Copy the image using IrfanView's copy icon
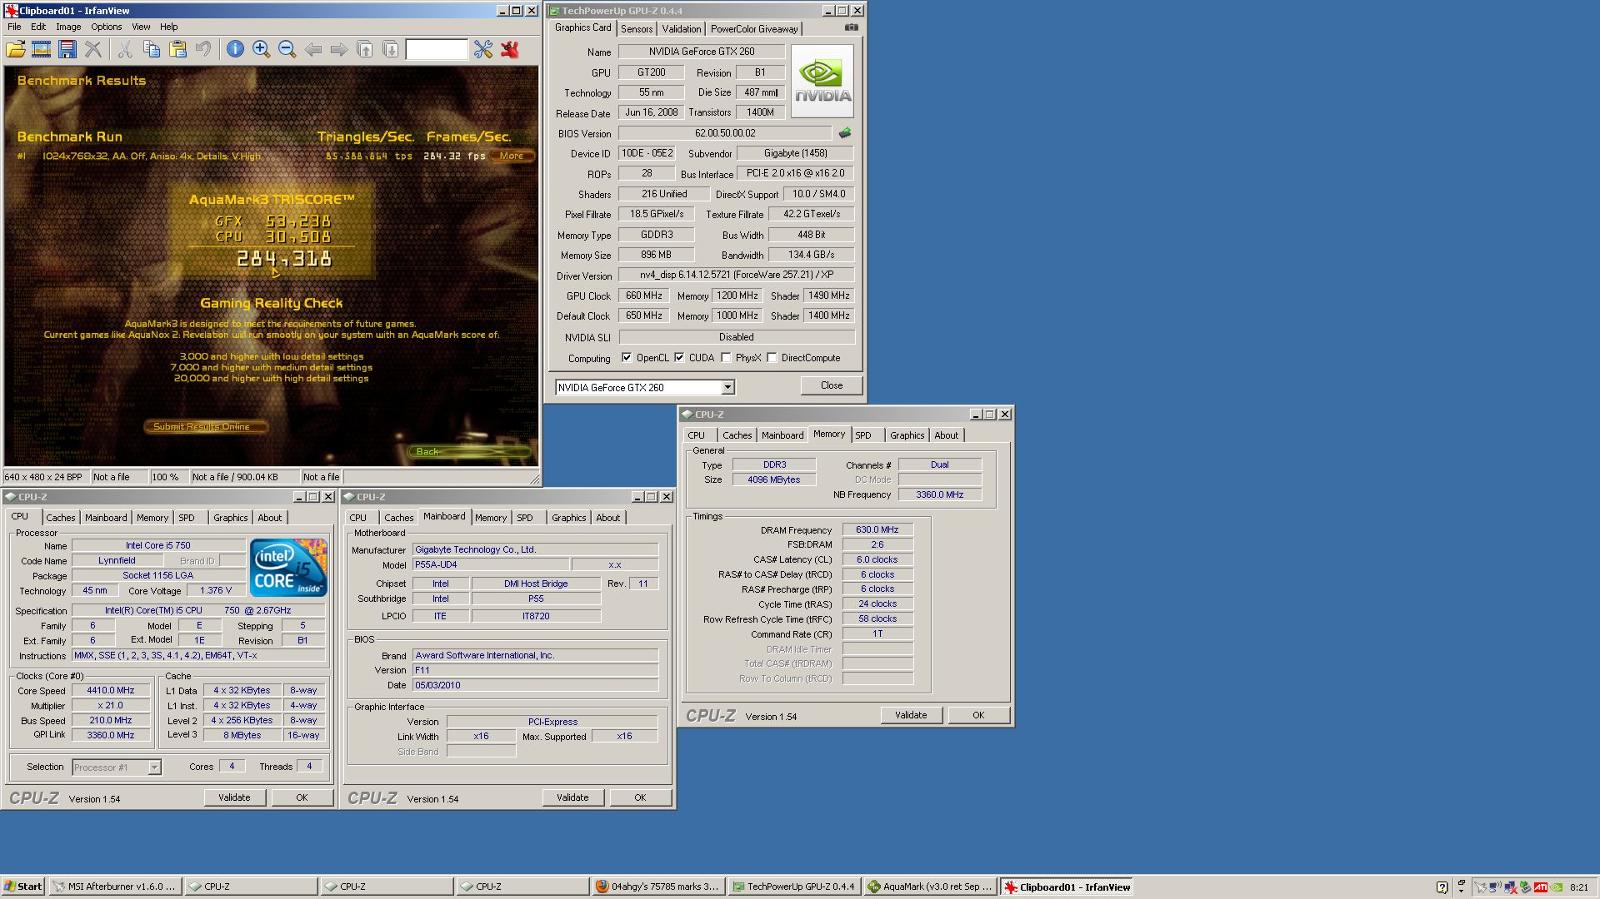 pos(151,49)
